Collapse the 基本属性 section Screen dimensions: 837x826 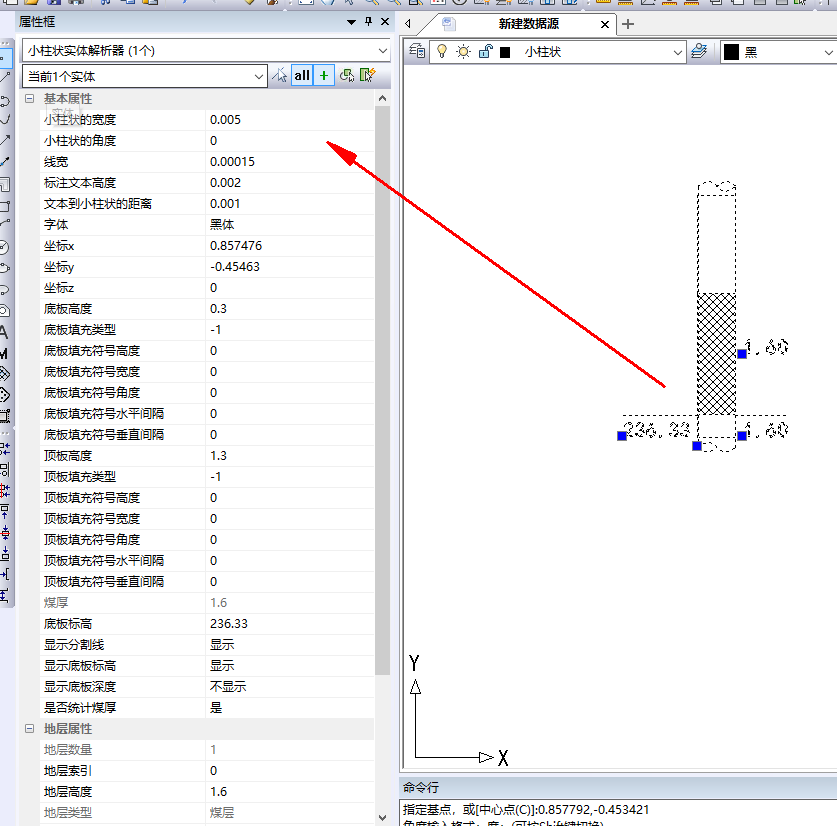(30, 99)
